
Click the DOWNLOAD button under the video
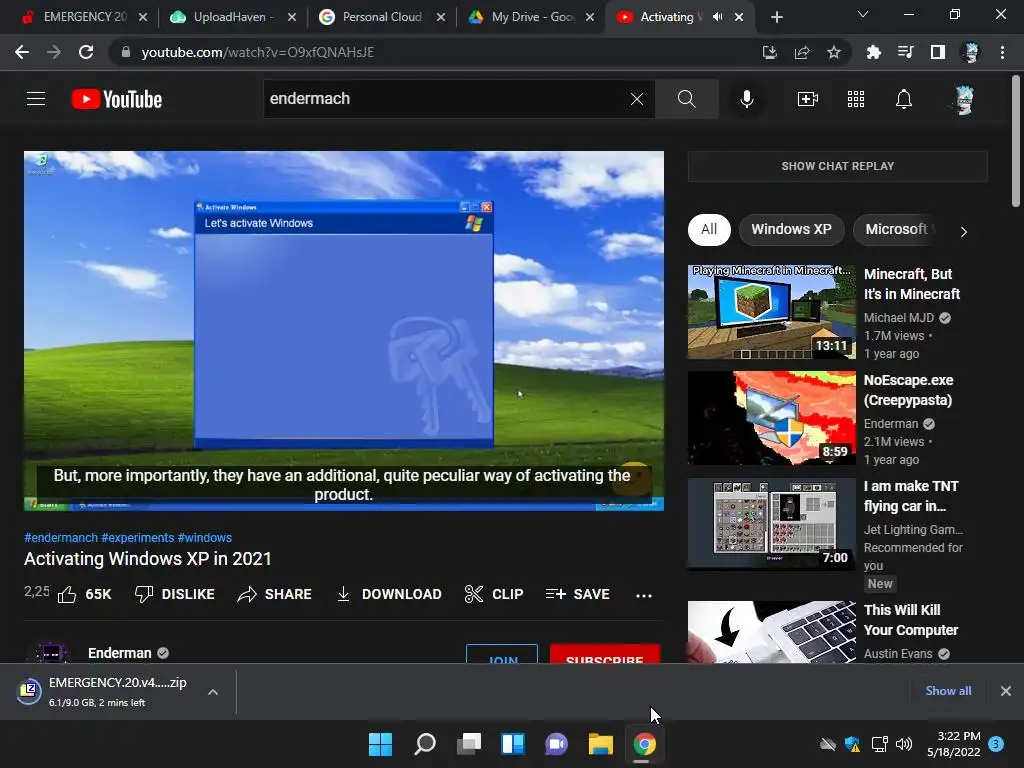(x=389, y=594)
